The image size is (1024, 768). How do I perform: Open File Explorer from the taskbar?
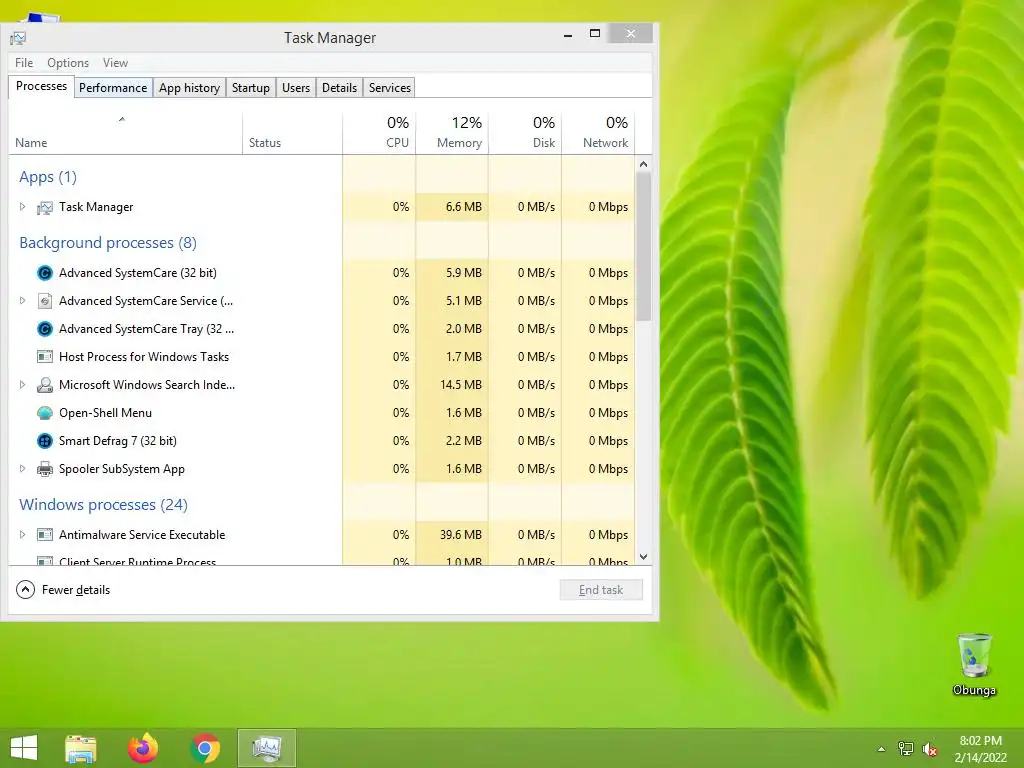[x=81, y=748]
